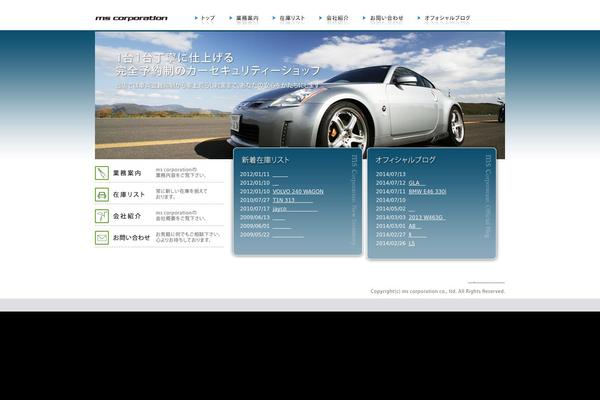Open the LS blog post link
The width and height of the screenshot is (600, 400).
click(412, 243)
